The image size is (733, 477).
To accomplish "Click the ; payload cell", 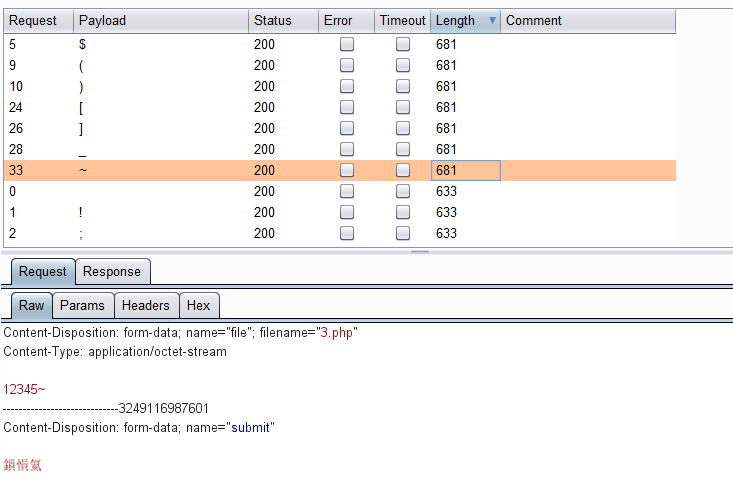I will point(161,233).
